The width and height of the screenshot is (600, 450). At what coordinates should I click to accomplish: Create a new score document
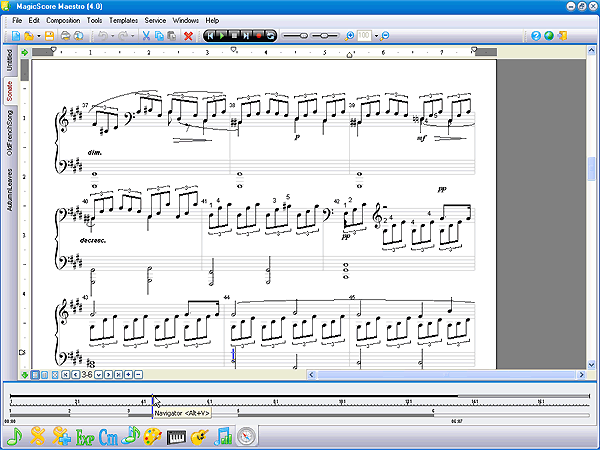(16, 36)
